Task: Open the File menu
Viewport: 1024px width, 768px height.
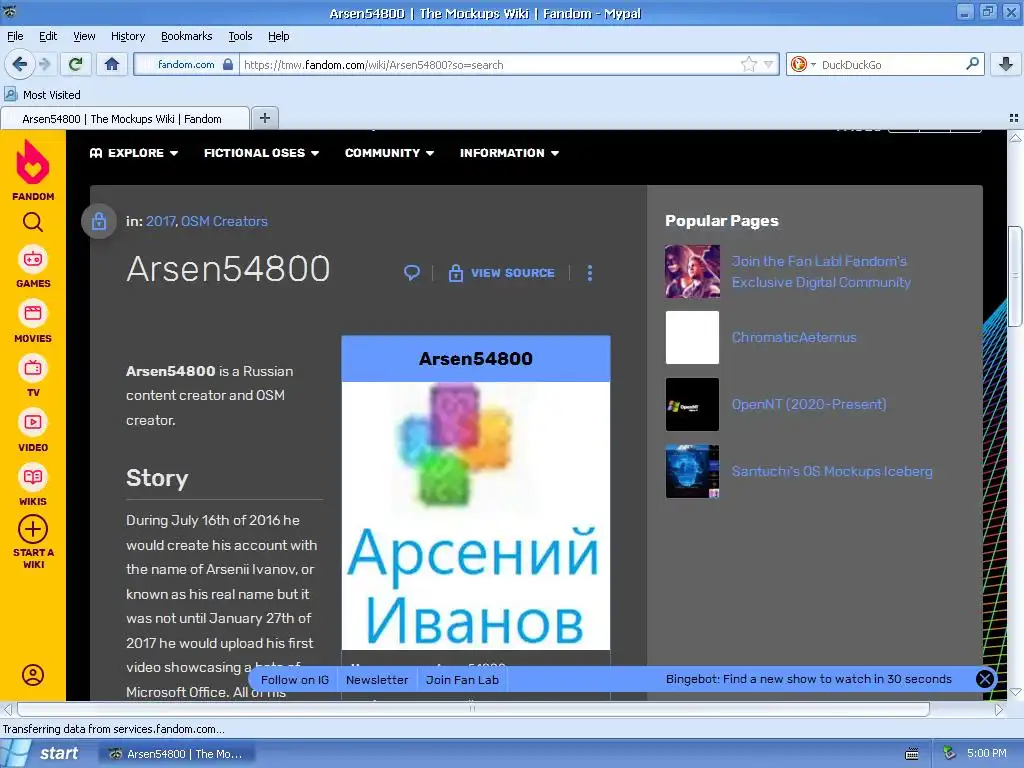Action: click(15, 36)
